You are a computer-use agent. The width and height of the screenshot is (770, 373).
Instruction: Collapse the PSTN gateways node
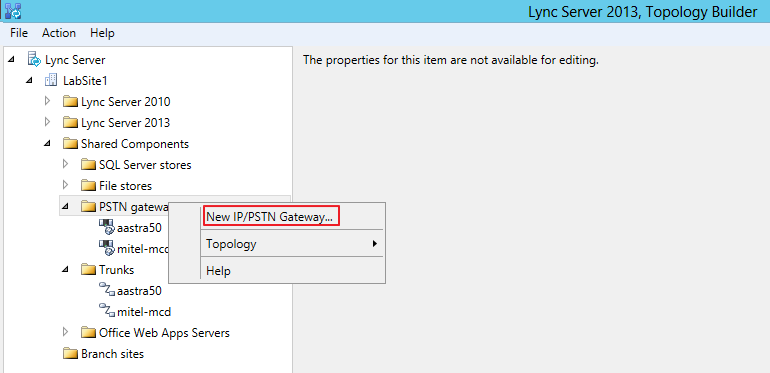tap(65, 207)
